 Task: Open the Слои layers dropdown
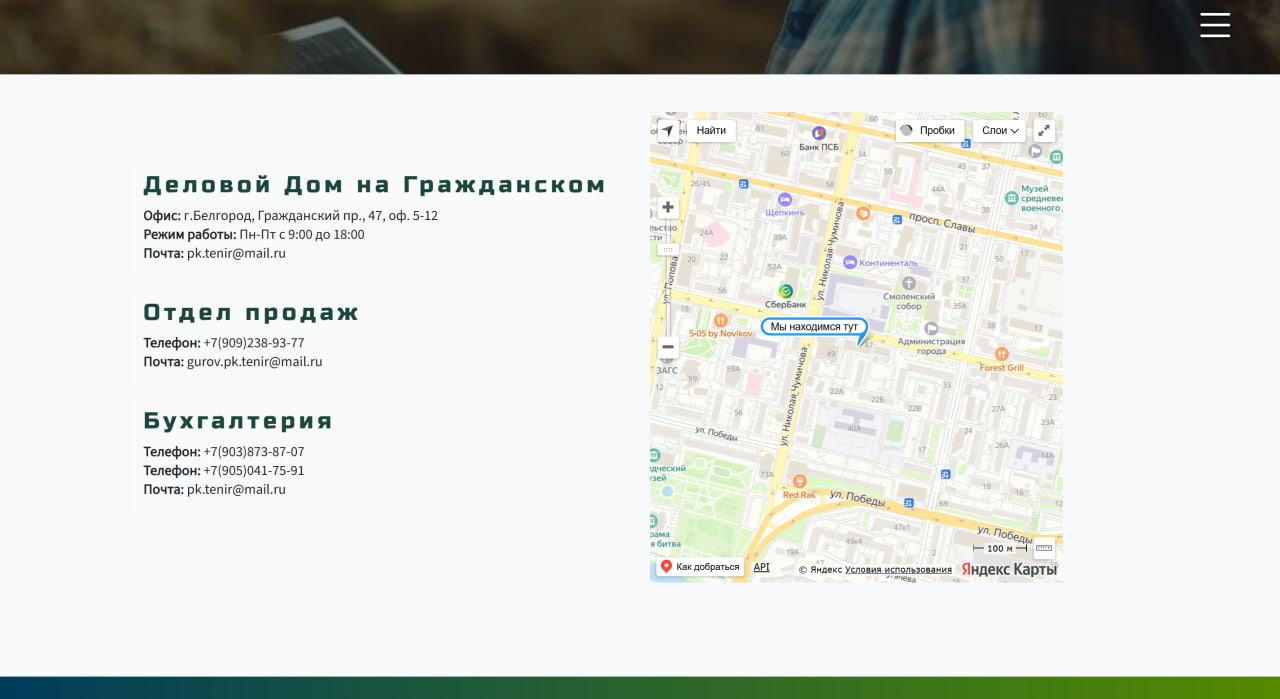pos(999,131)
